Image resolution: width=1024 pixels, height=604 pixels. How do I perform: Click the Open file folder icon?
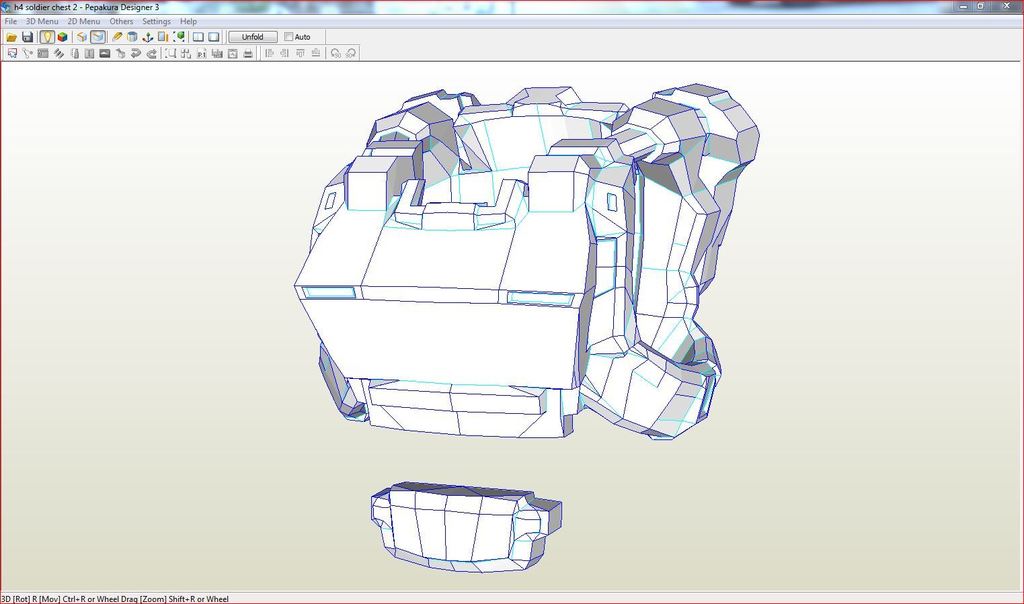tap(12, 37)
